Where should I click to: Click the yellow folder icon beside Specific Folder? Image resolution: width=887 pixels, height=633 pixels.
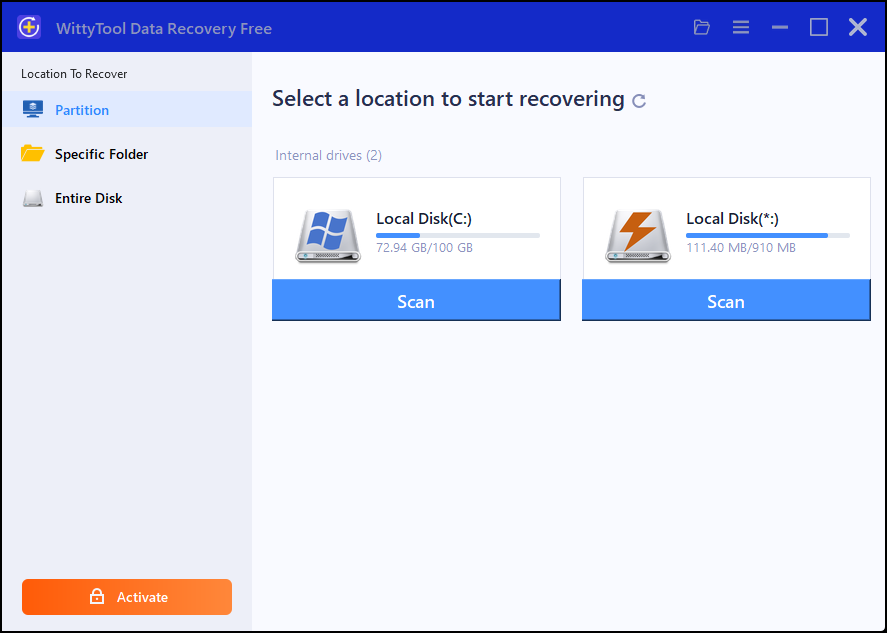pyautogui.click(x=33, y=154)
